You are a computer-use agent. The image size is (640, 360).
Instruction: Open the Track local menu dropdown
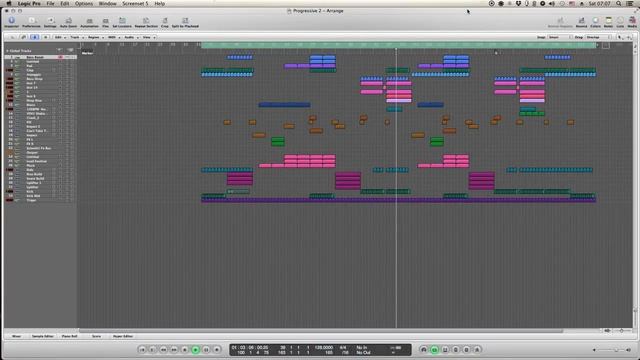point(77,37)
